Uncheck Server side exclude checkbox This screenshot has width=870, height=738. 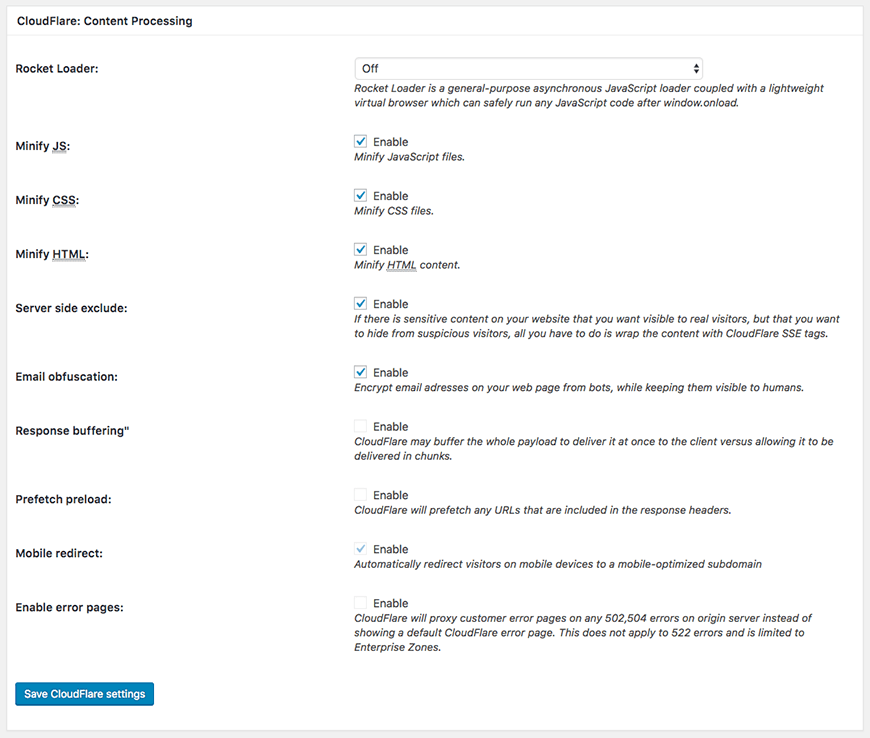point(361,304)
